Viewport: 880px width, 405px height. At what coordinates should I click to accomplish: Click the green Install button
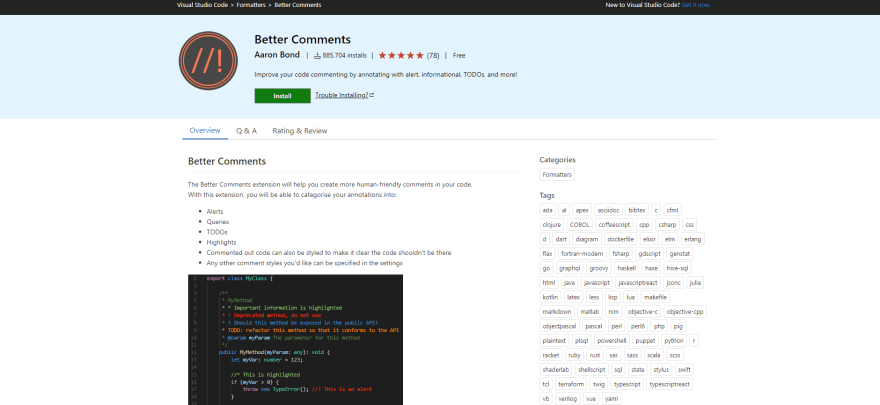282,96
